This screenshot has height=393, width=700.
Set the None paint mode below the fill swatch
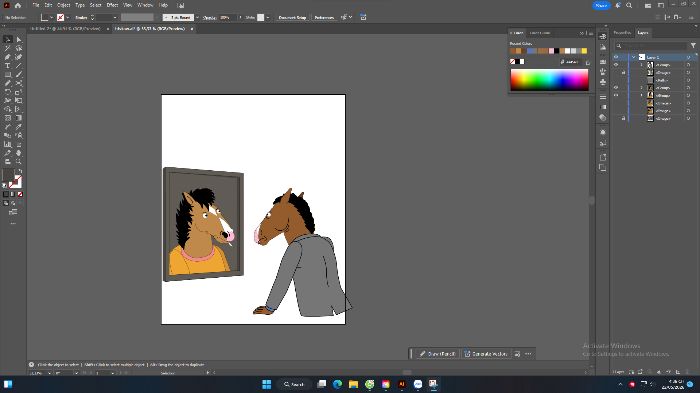(20, 194)
